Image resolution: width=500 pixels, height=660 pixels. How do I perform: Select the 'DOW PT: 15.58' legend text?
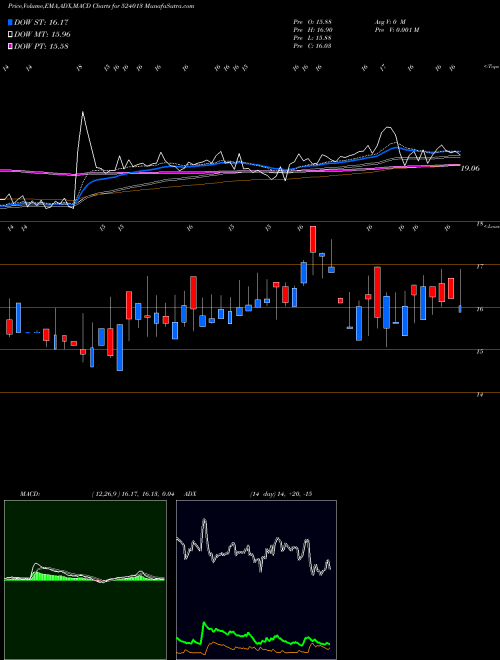tap(41, 46)
